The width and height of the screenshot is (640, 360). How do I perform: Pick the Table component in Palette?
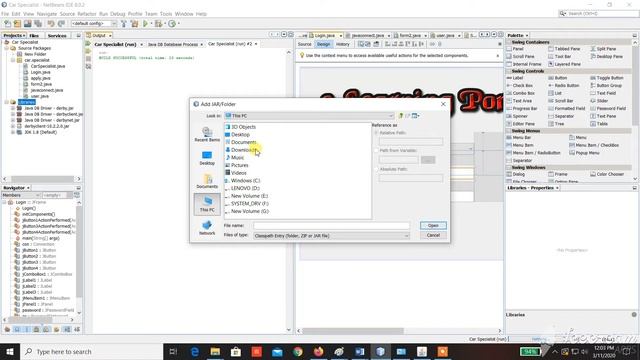[x=599, y=124]
